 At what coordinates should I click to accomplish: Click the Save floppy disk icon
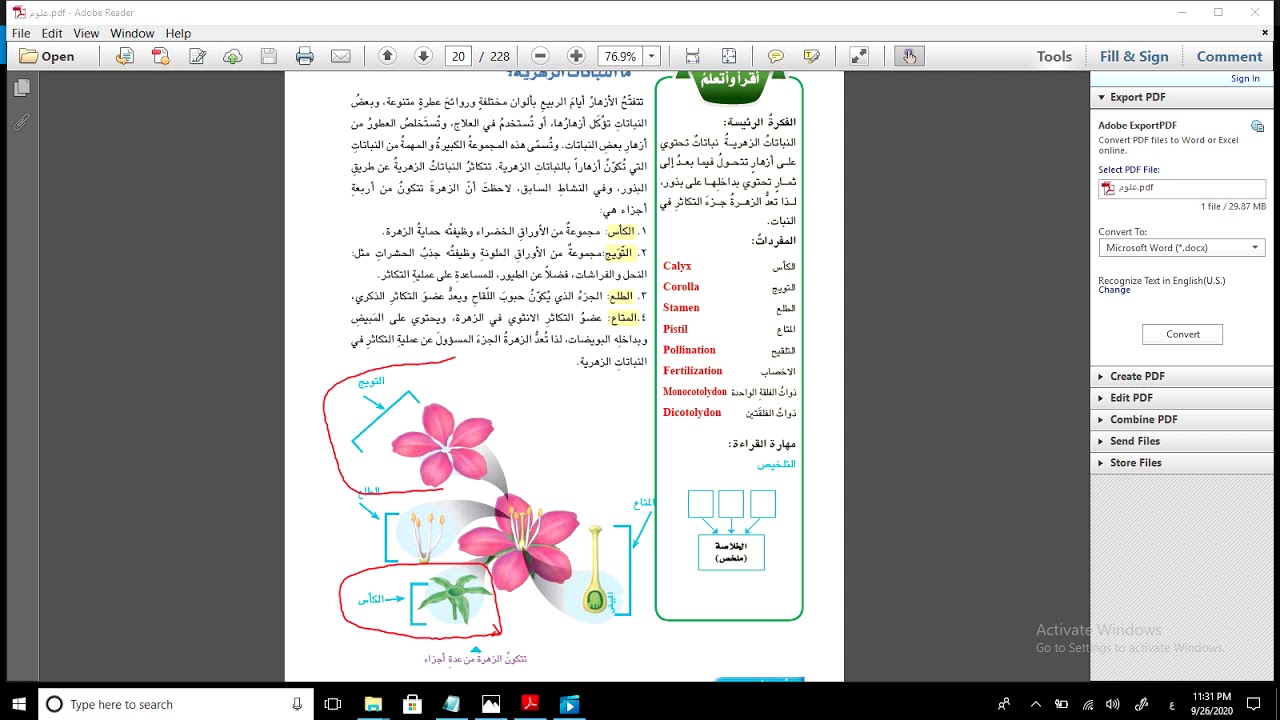pos(268,56)
